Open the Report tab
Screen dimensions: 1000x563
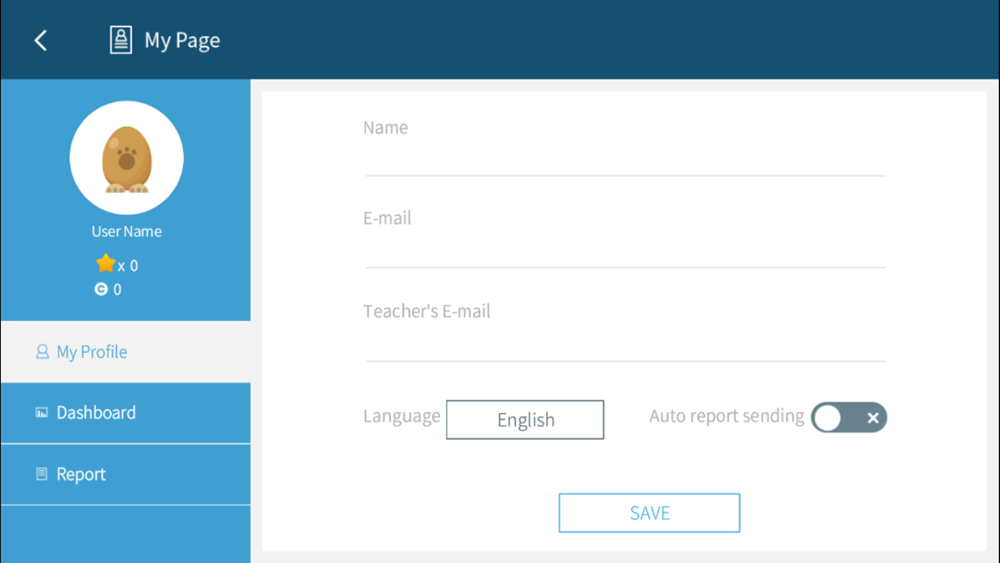tap(126, 474)
